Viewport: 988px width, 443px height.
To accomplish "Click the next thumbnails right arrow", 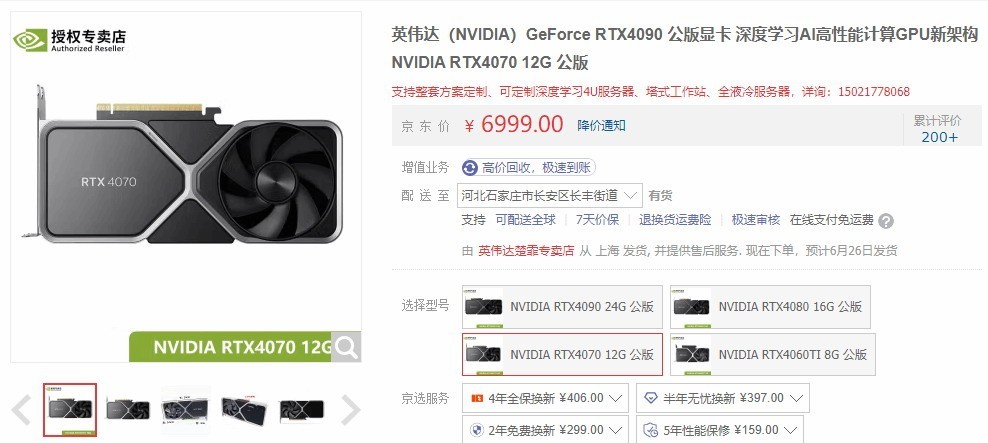I will pyautogui.click(x=350, y=410).
